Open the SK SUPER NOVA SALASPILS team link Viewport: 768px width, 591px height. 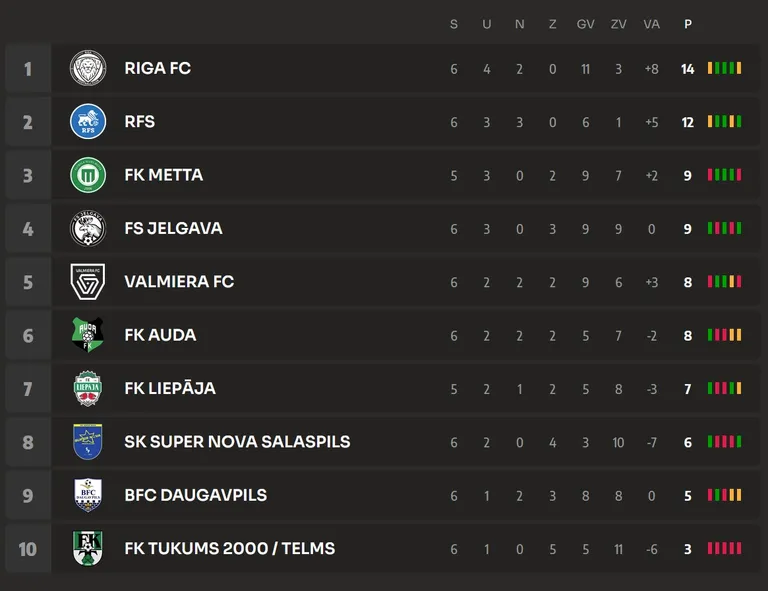pos(238,442)
